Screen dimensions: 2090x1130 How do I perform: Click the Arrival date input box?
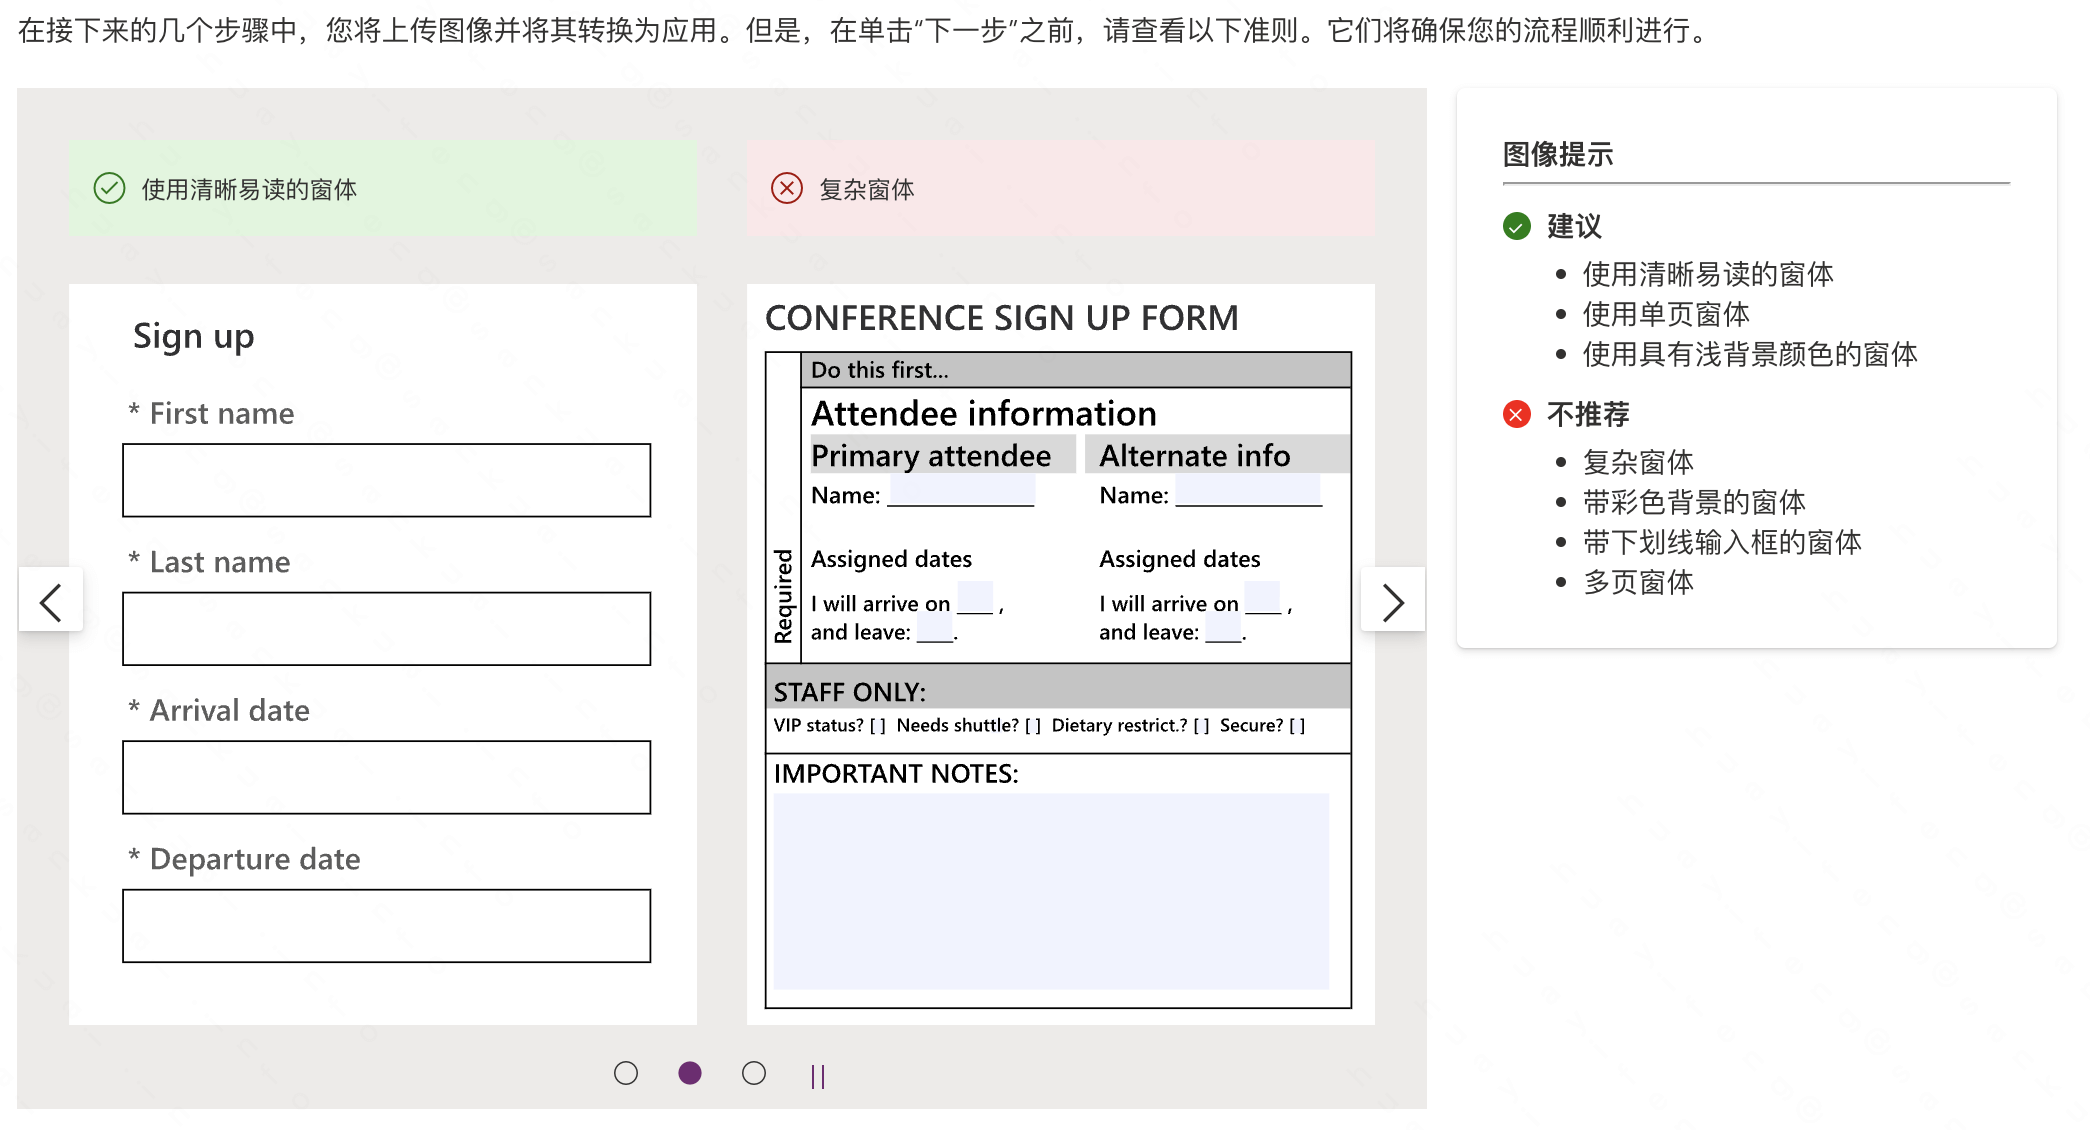tap(386, 777)
